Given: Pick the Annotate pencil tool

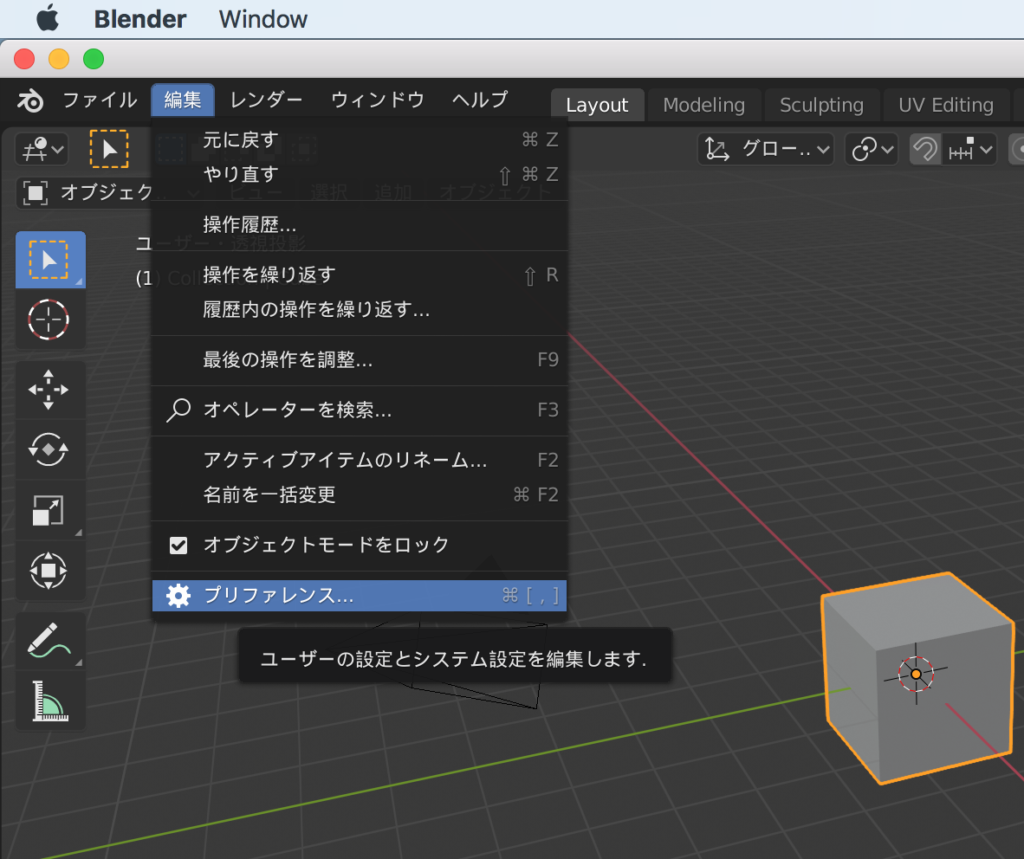Looking at the screenshot, I should pyautogui.click(x=49, y=642).
